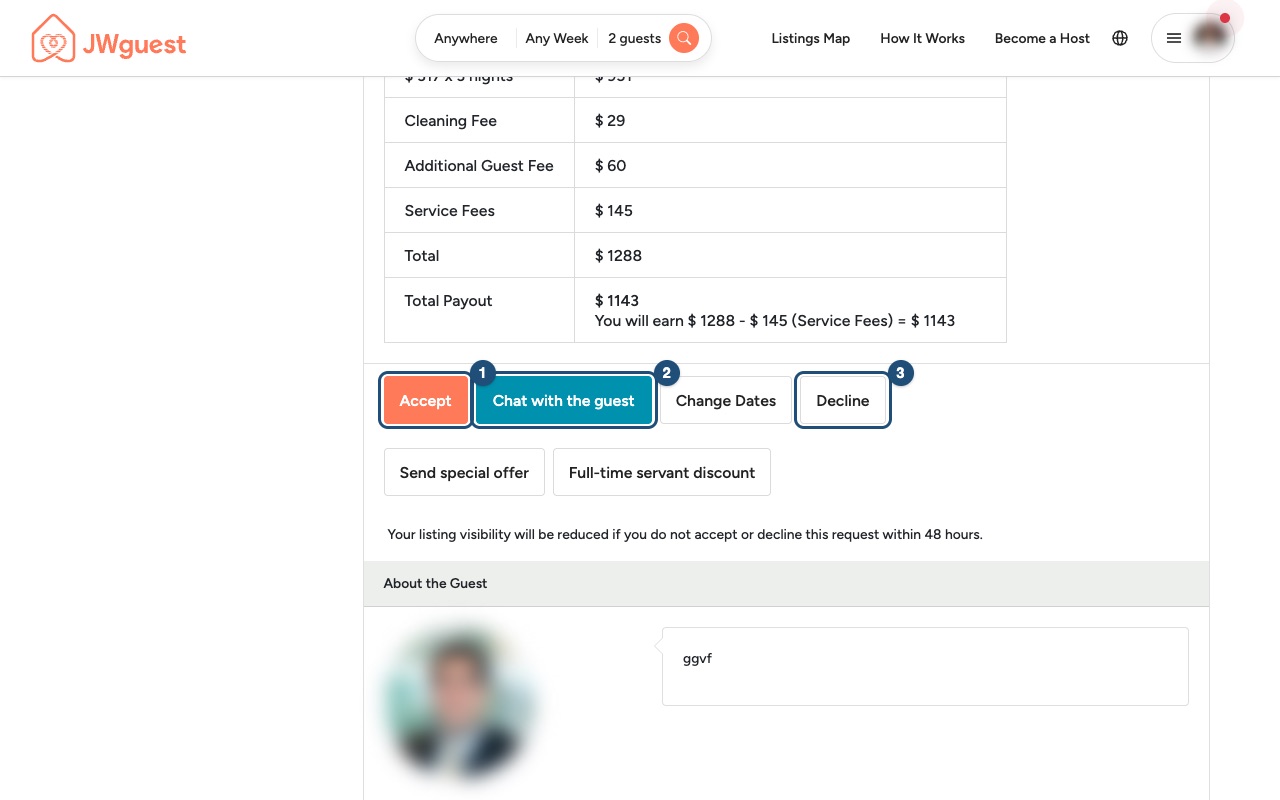Click the JWguest logo

click(x=109, y=39)
